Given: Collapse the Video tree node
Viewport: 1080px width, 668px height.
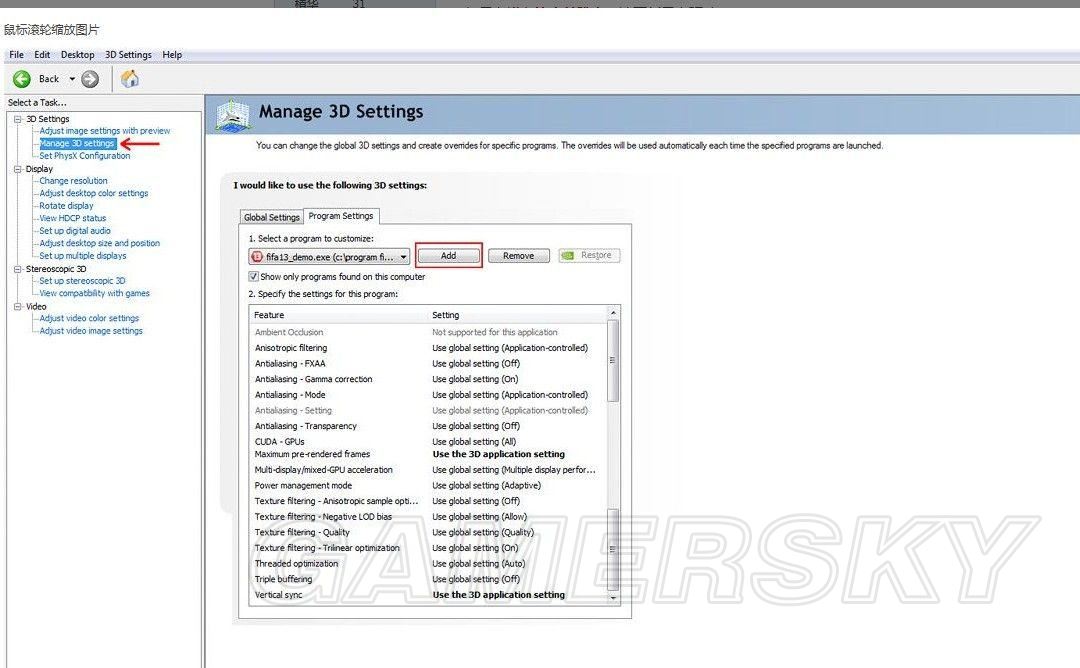Looking at the screenshot, I should (x=18, y=306).
